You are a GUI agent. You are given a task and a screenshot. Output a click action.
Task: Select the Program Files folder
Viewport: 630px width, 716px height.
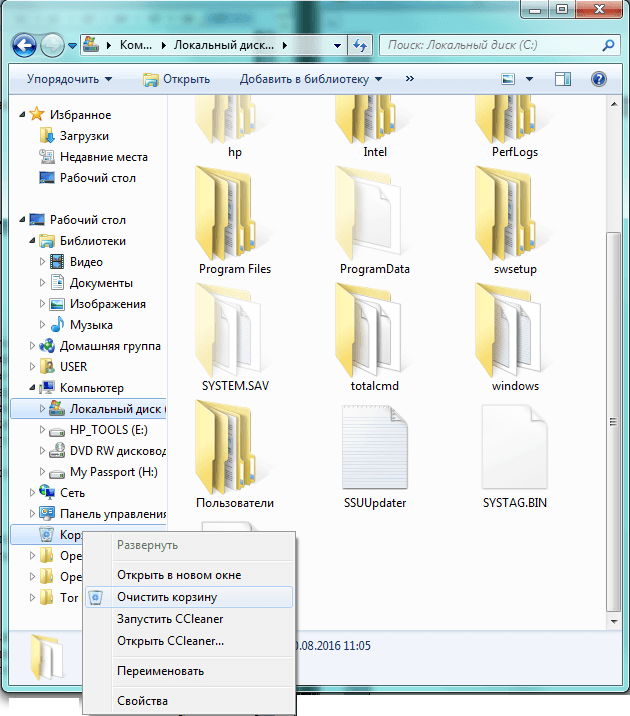click(x=235, y=221)
